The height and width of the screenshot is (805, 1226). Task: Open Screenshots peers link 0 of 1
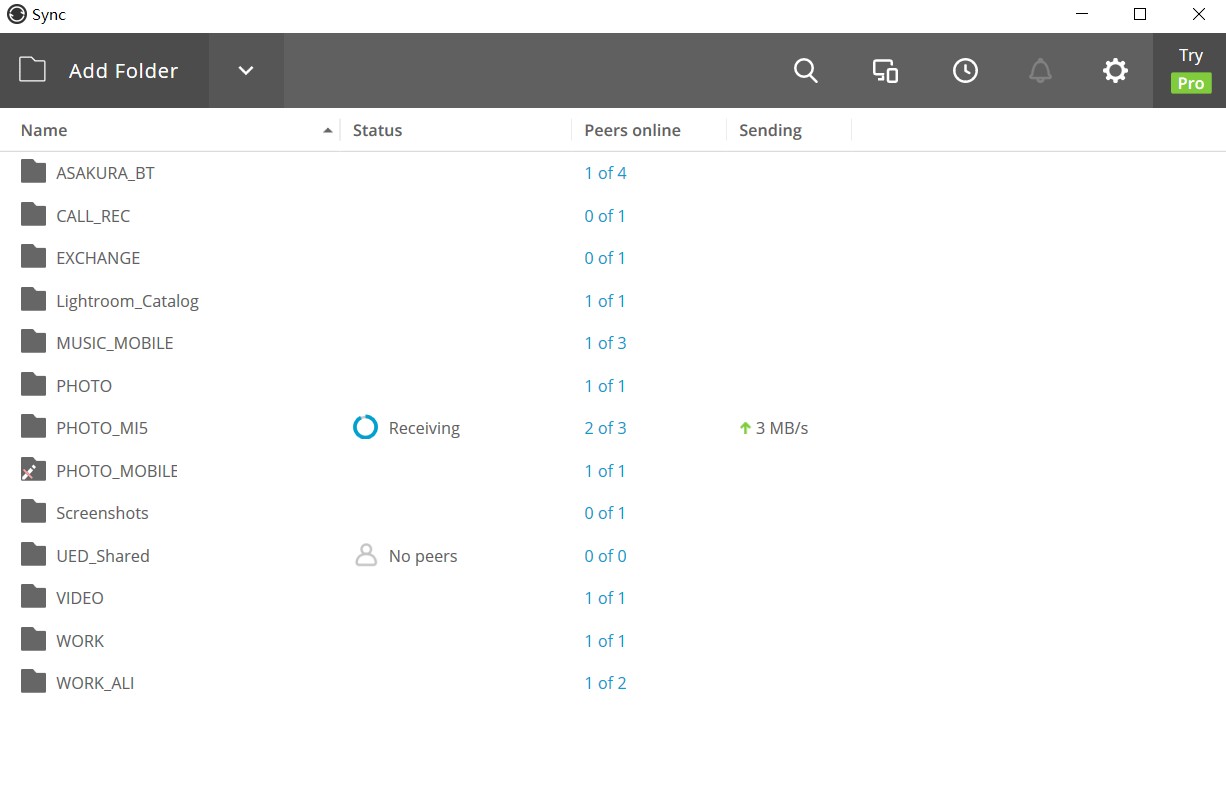tap(605, 513)
